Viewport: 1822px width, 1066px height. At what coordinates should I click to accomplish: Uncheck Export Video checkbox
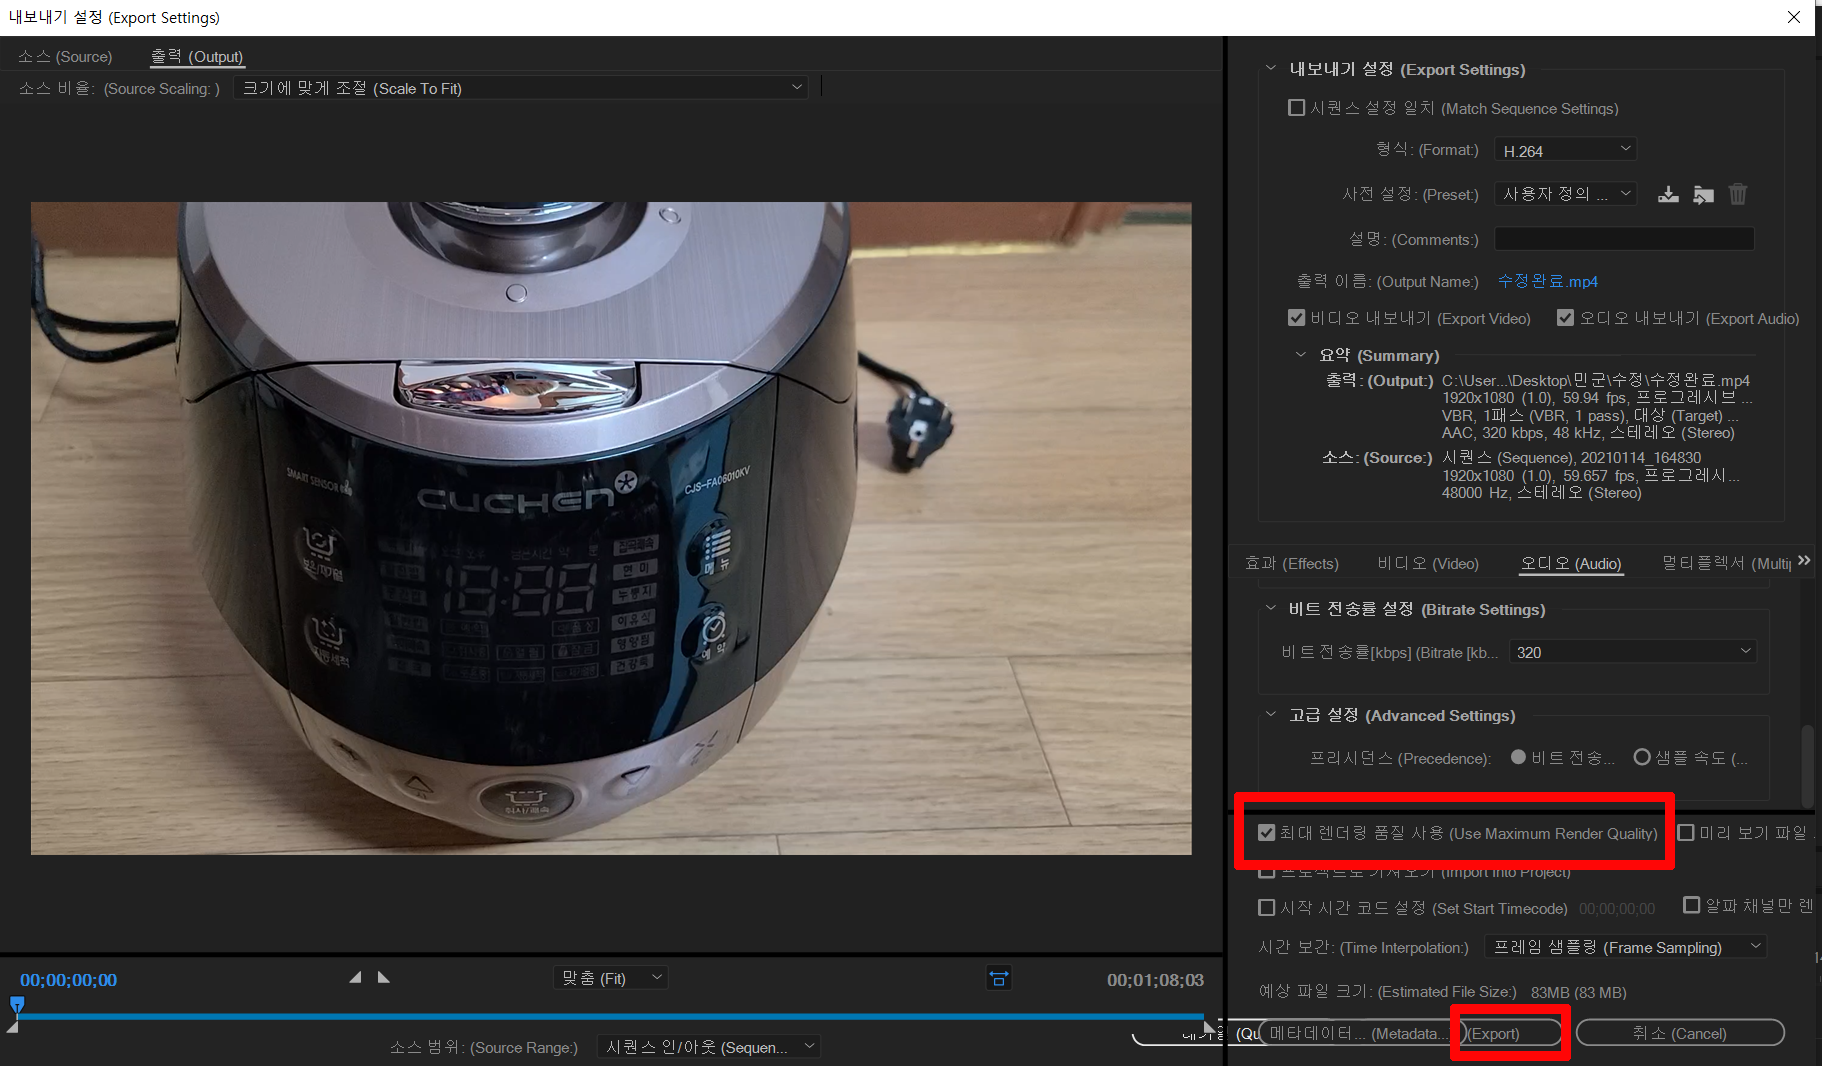tap(1297, 318)
